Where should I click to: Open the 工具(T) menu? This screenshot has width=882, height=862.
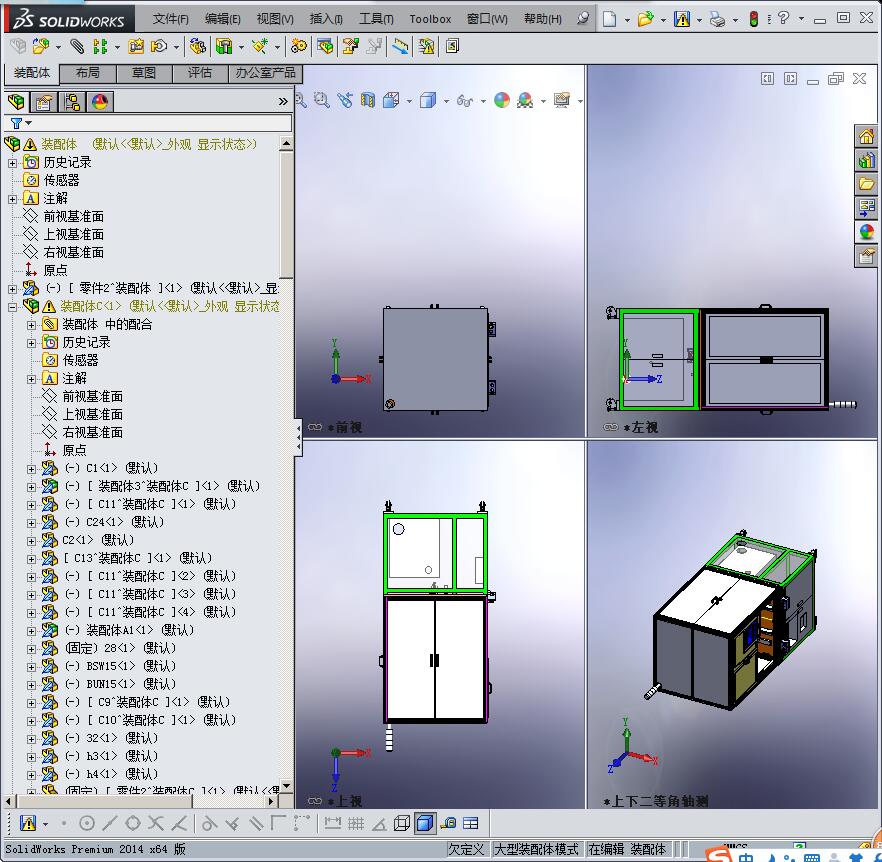[x=376, y=19]
